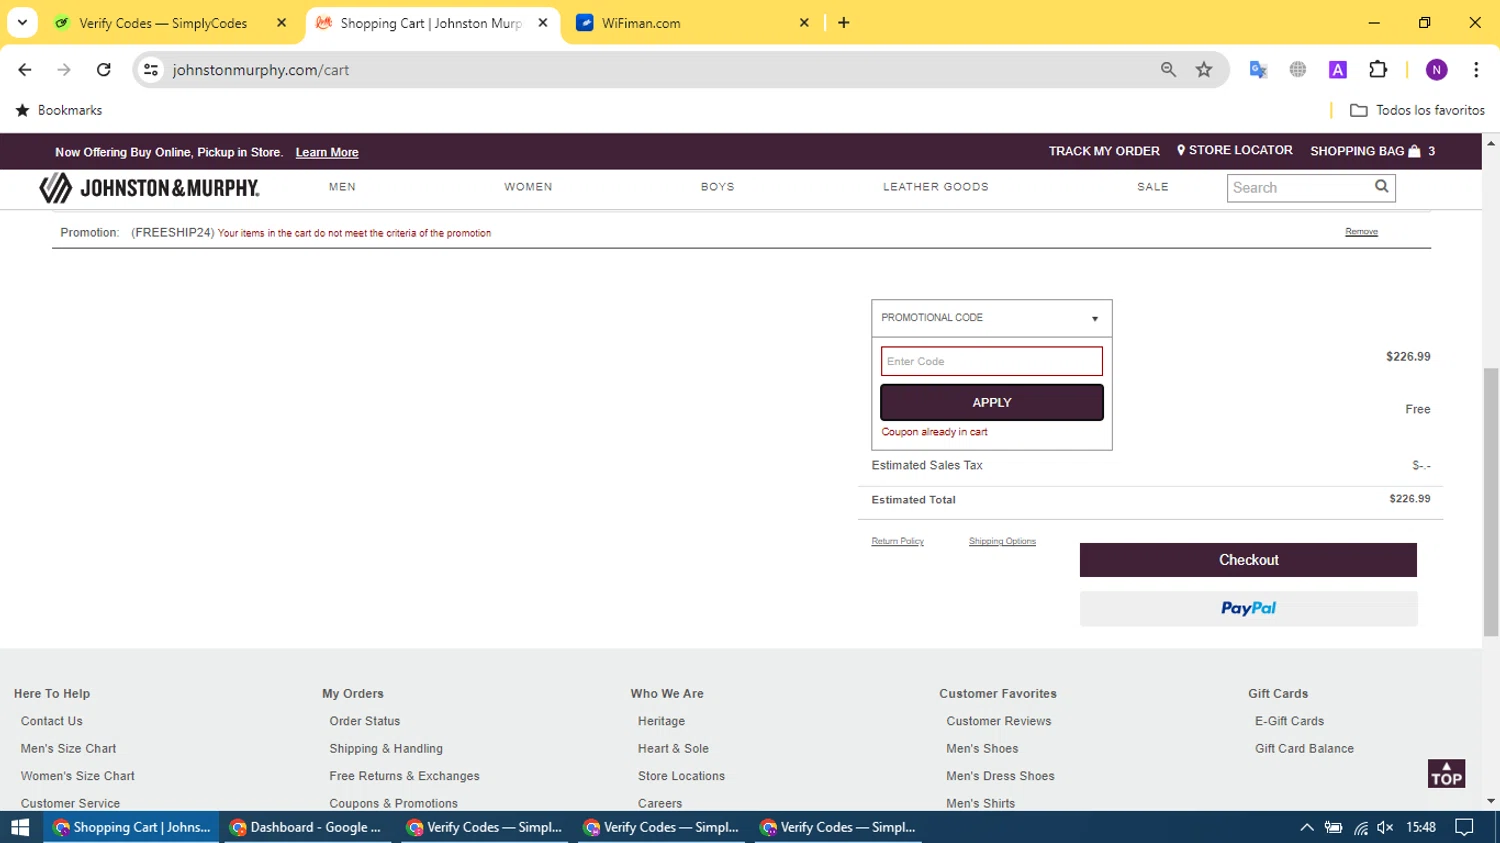Open Shipping & Handling
Viewport: 1500px width, 843px height.
(x=386, y=748)
